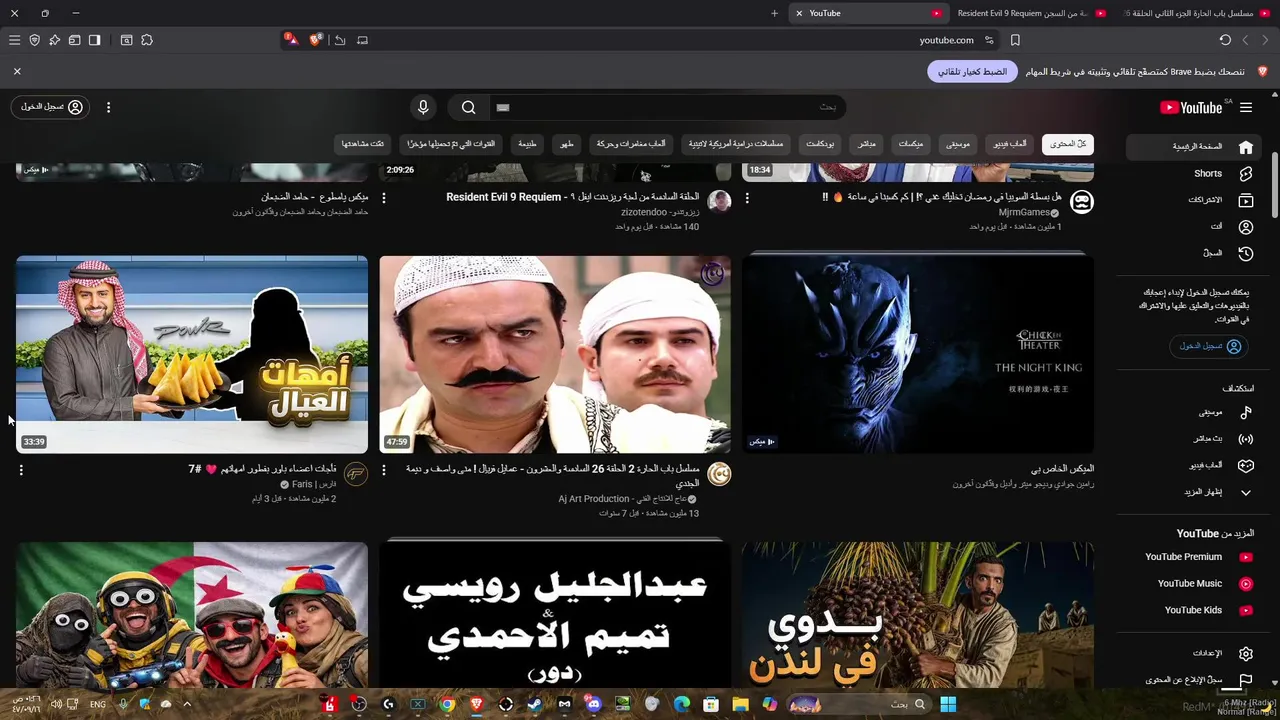1280x720 pixels.
Task: Start voice search with microphone
Action: pyautogui.click(x=423, y=107)
